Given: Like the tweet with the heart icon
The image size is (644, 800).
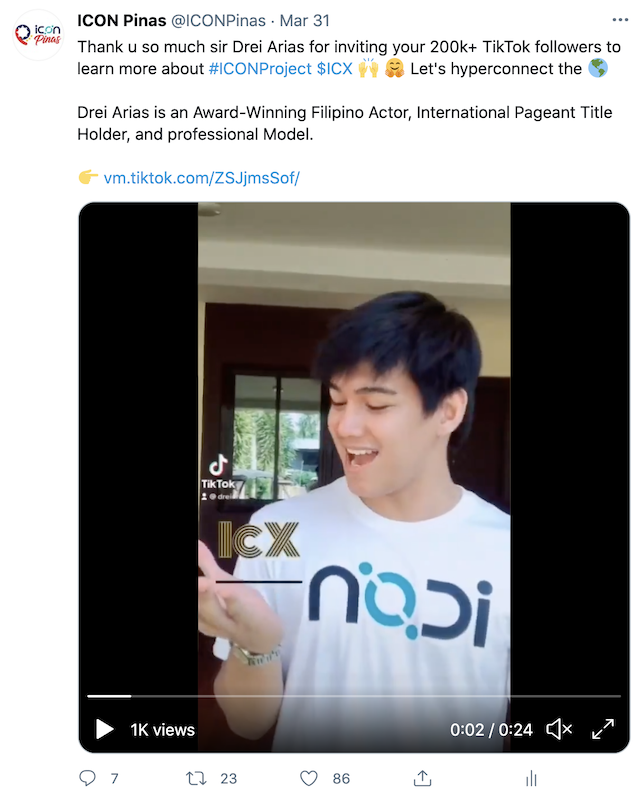Looking at the screenshot, I should coord(308,778).
